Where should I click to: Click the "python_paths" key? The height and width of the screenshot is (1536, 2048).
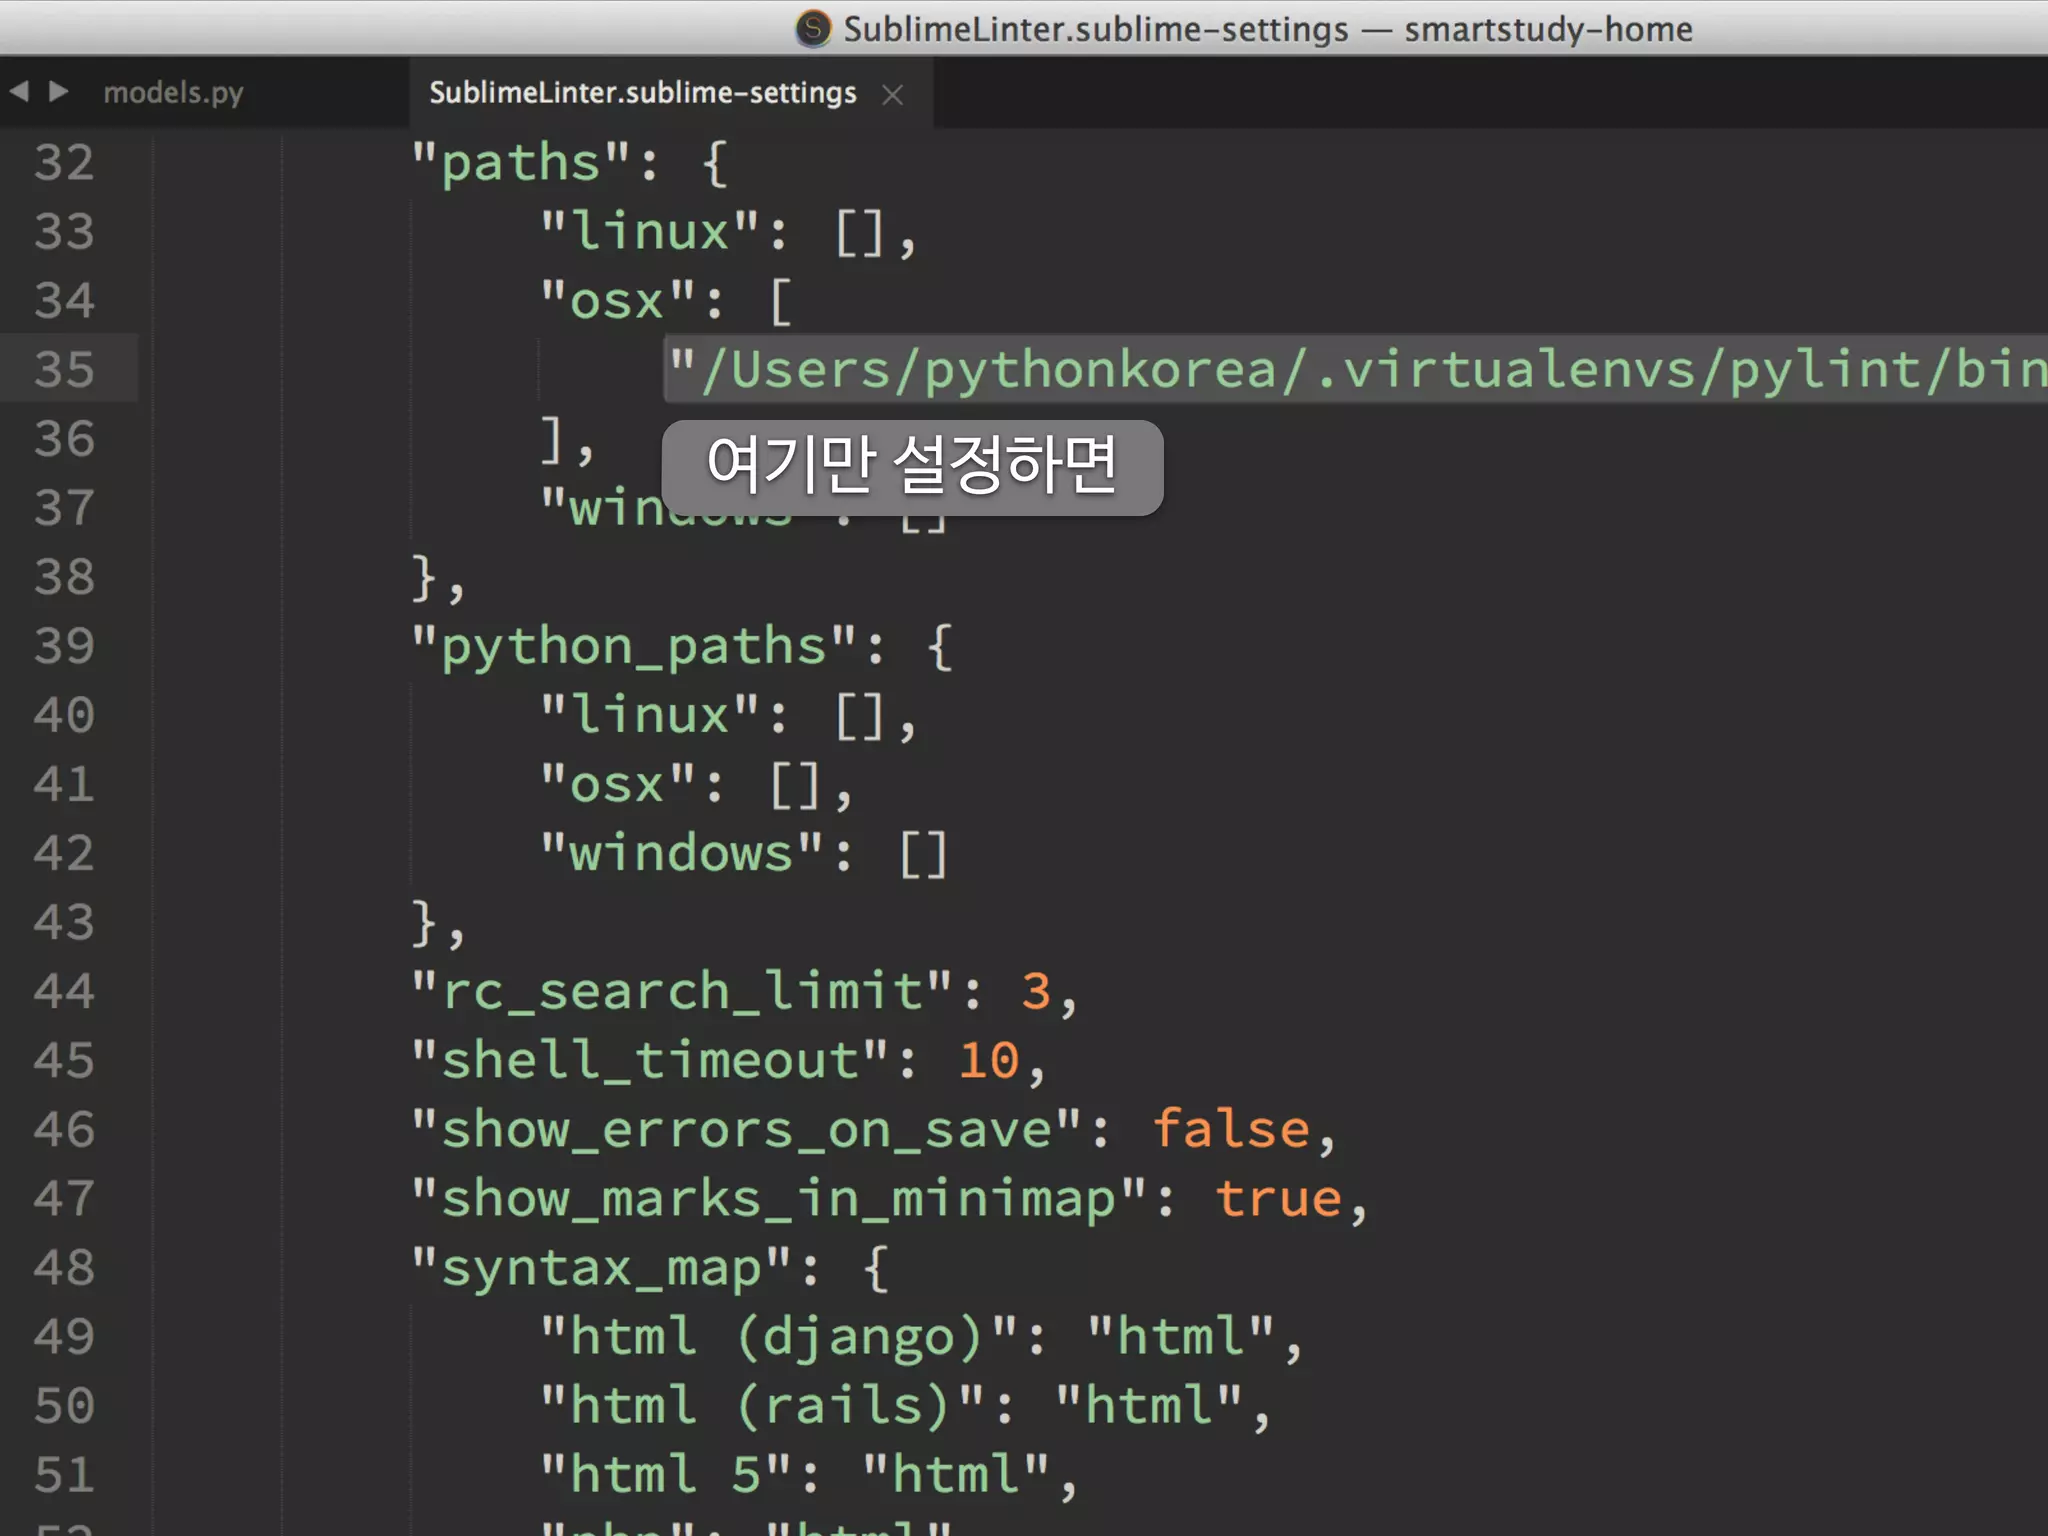point(633,647)
